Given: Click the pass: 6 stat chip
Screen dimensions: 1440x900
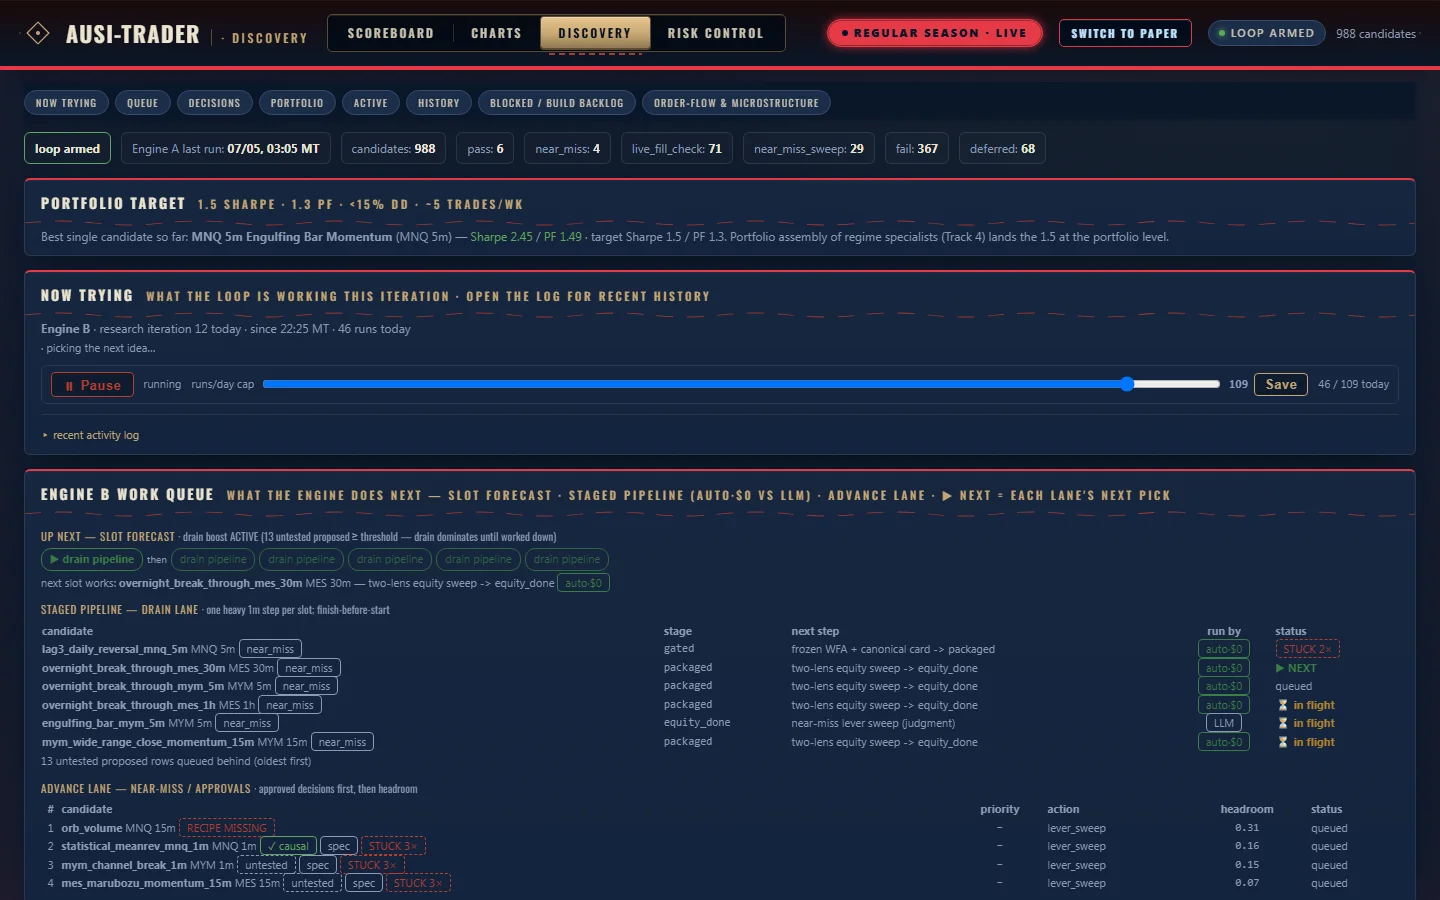Looking at the screenshot, I should [x=486, y=148].
